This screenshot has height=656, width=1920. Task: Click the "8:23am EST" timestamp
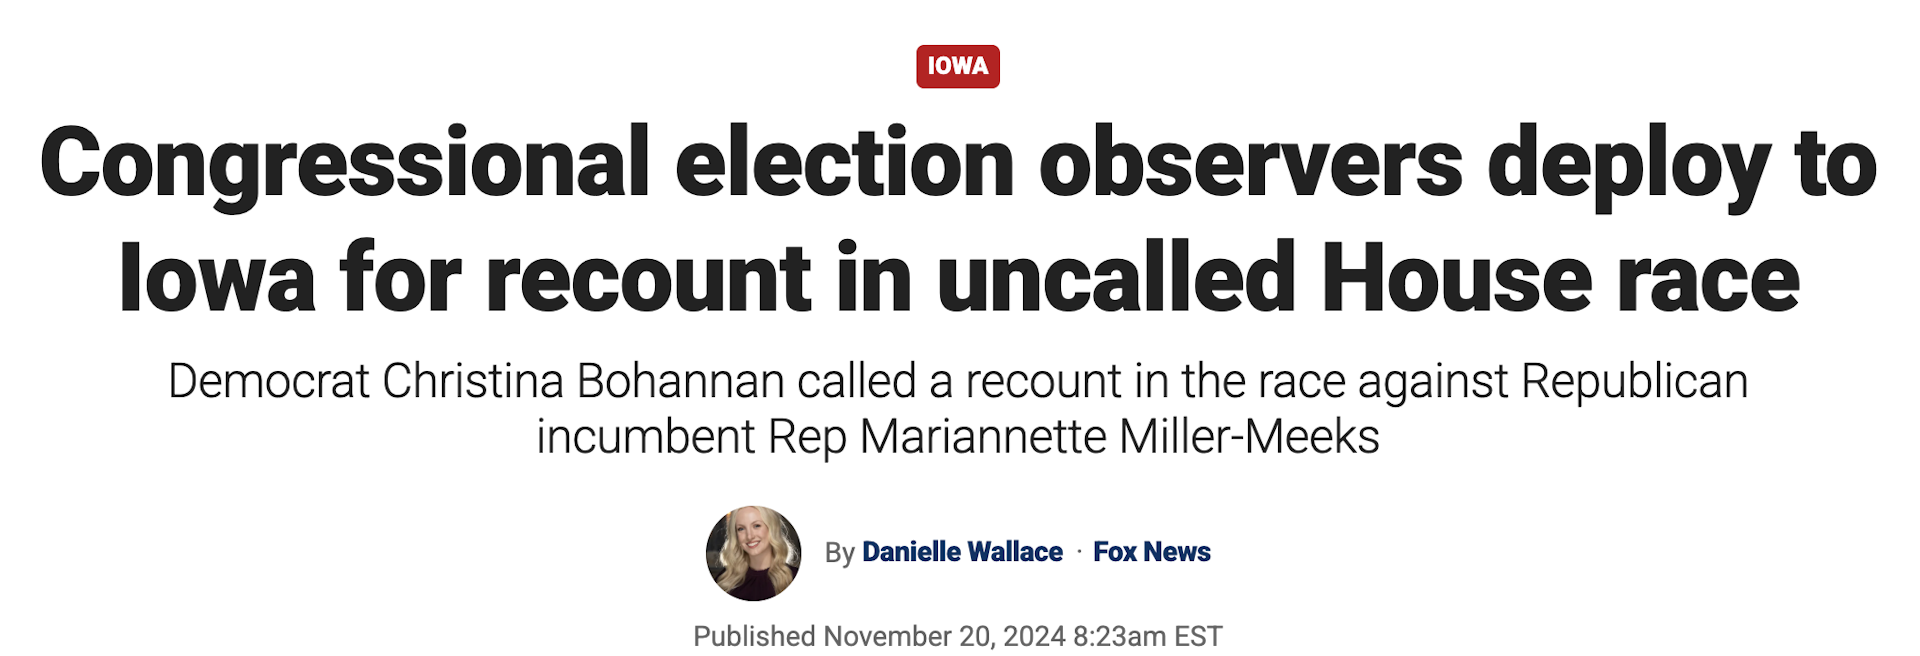coord(1147,636)
